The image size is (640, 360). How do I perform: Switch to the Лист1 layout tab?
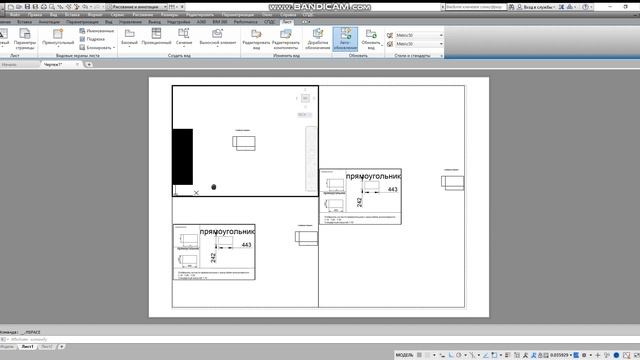pyautogui.click(x=28, y=347)
